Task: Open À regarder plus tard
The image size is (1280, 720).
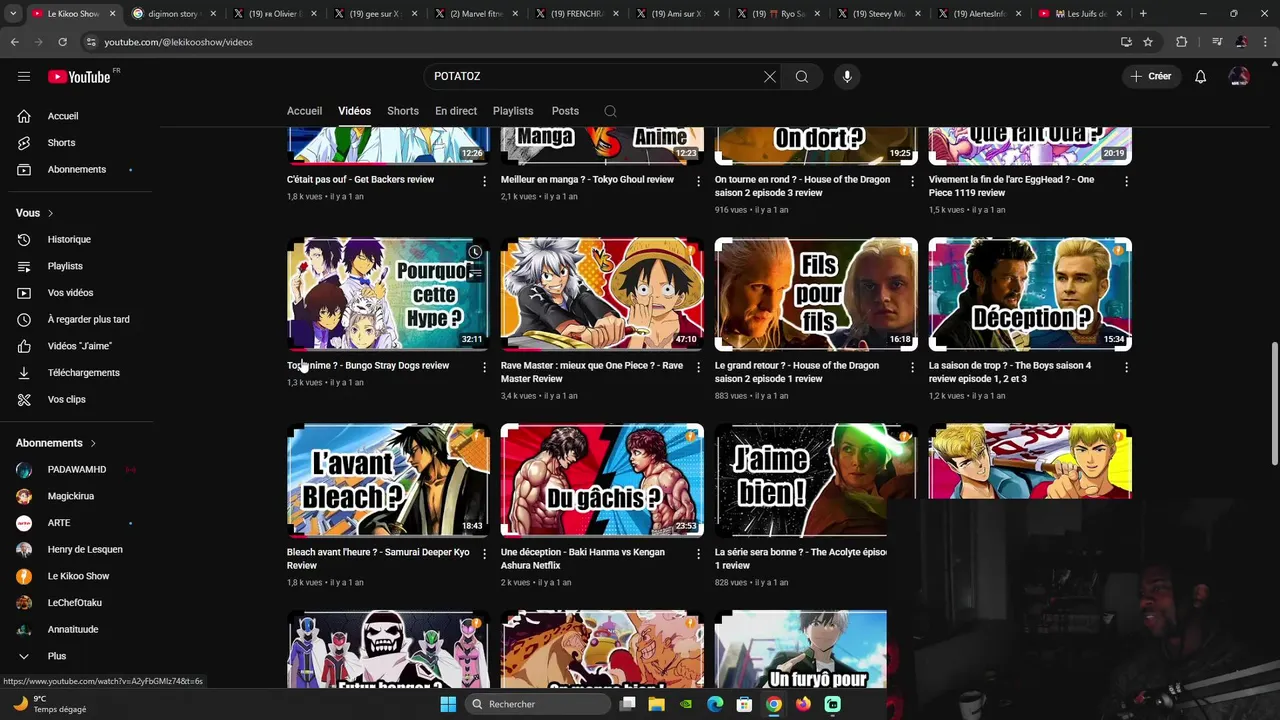Action: pos(79,320)
